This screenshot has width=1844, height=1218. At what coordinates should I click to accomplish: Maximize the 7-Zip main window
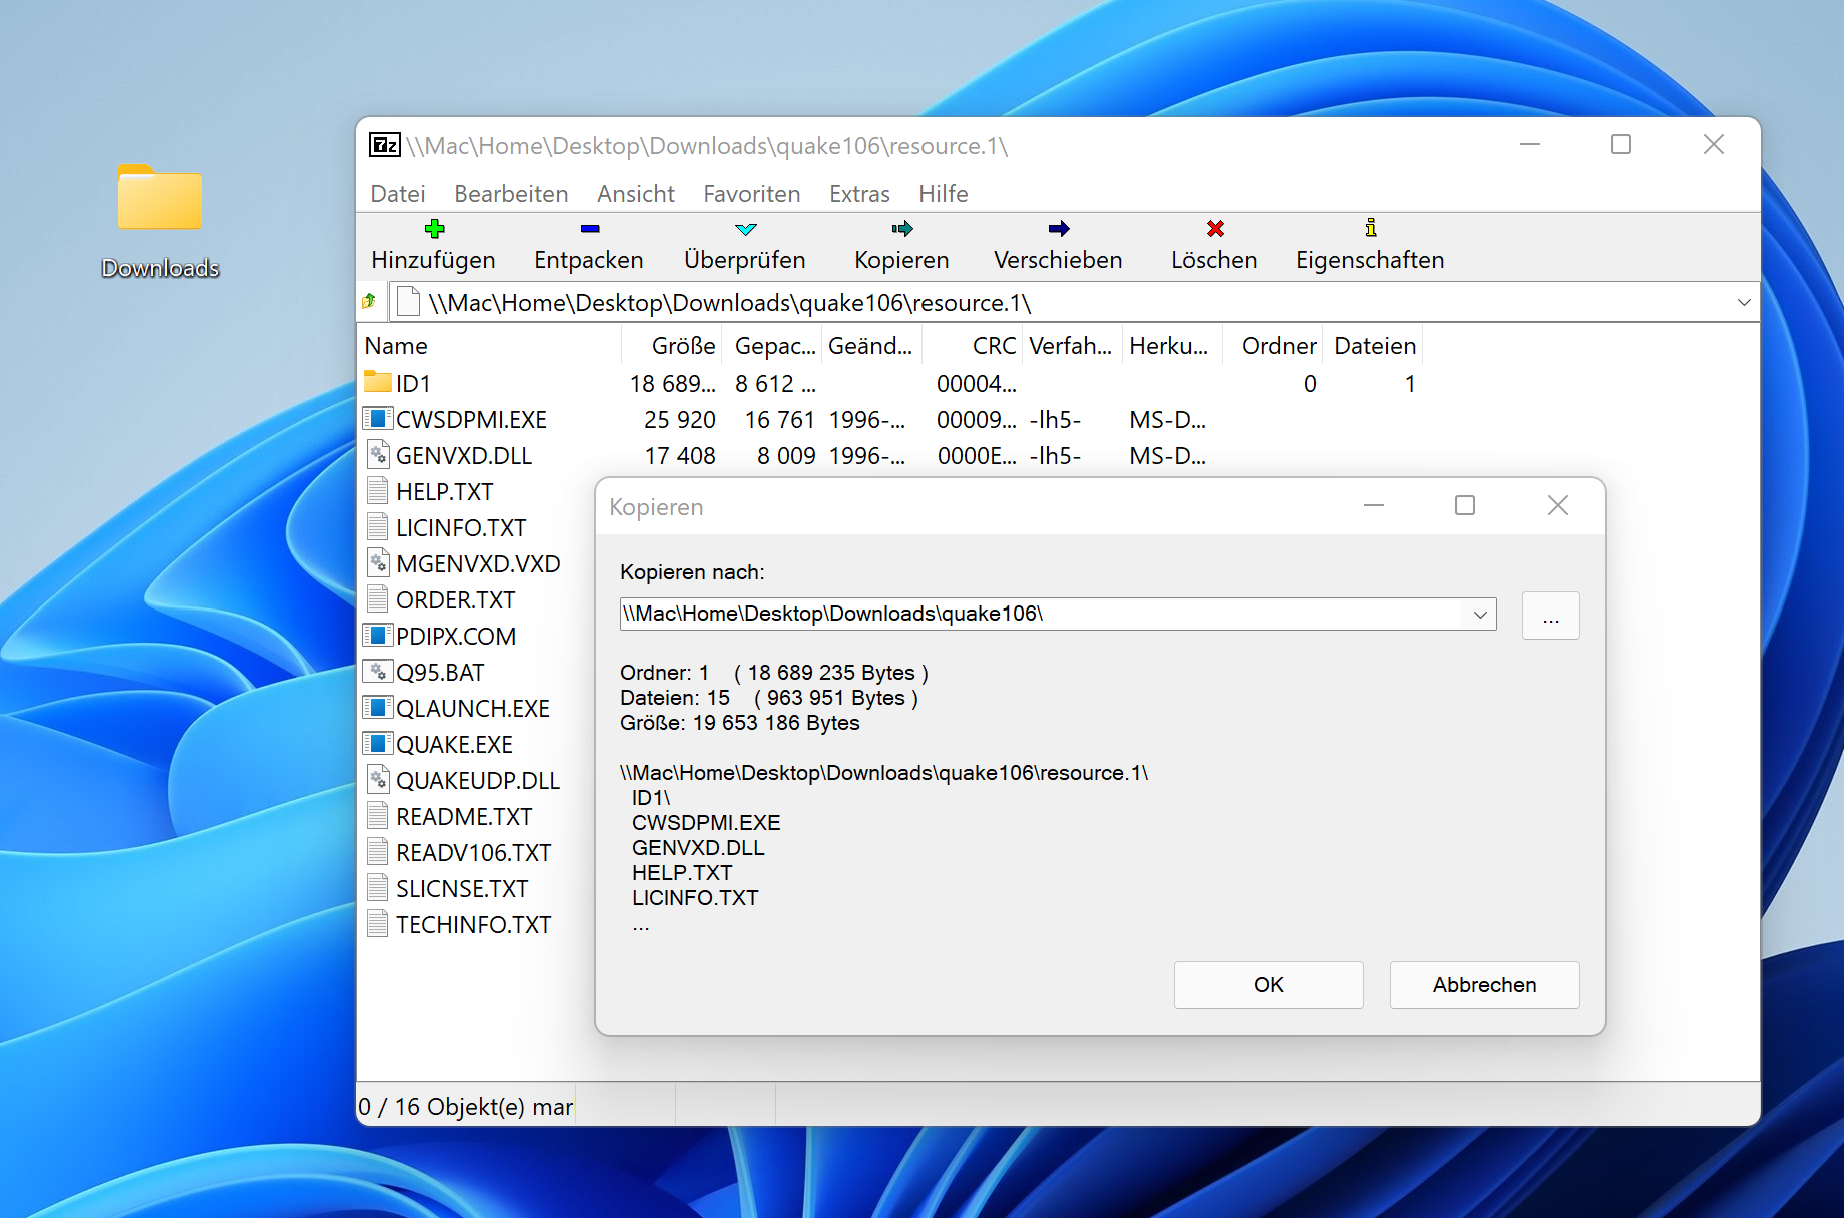coord(1621,144)
